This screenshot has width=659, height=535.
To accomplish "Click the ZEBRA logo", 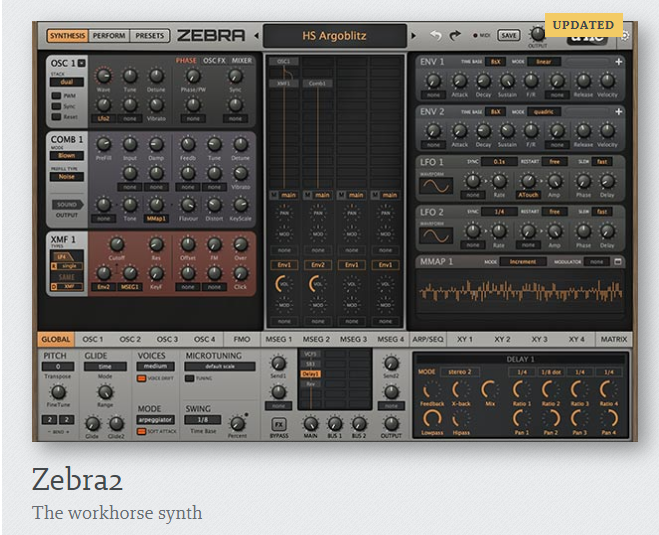I will tap(211, 36).
